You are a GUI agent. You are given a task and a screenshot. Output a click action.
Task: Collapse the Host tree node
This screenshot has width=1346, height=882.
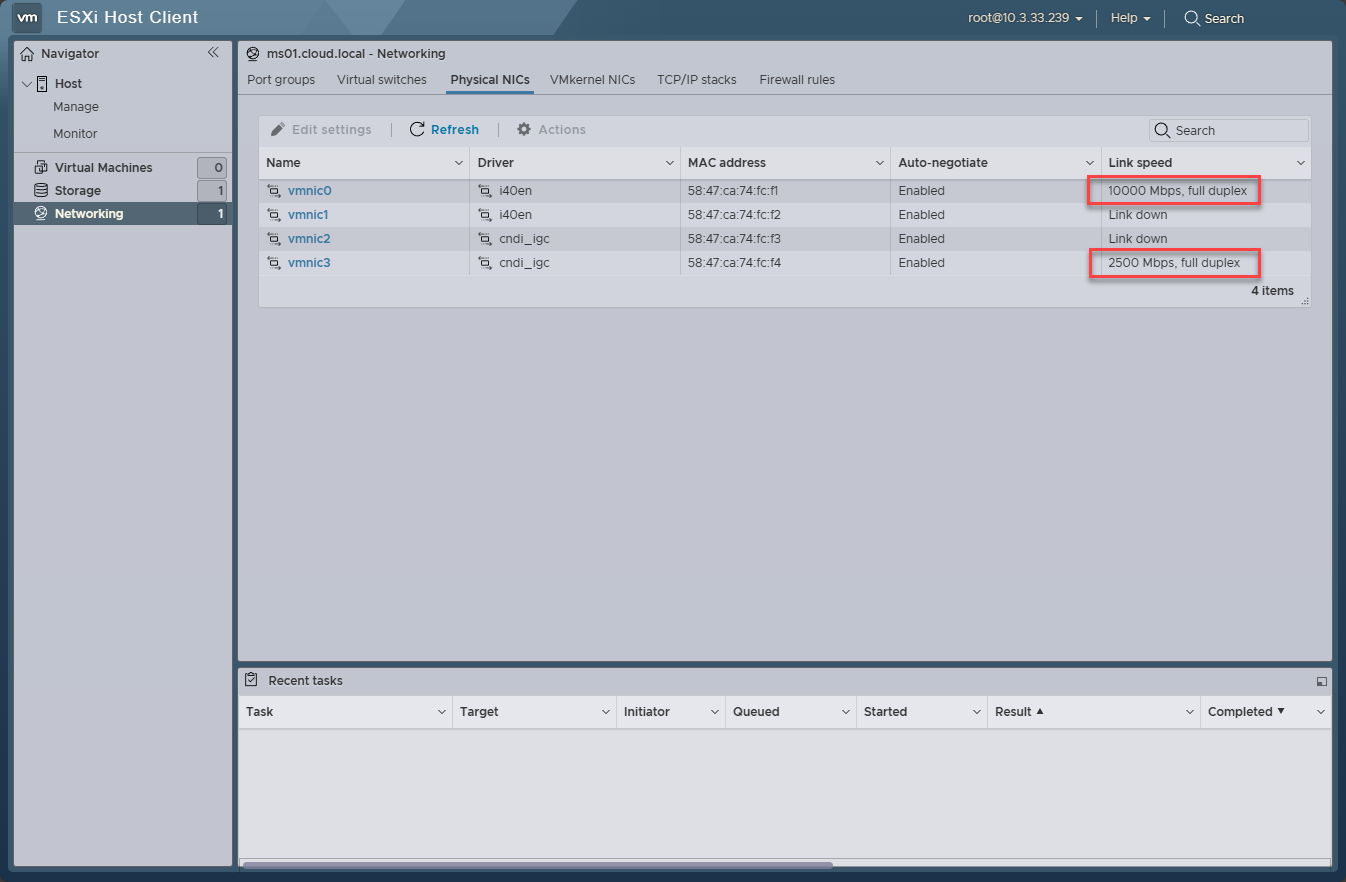click(27, 84)
